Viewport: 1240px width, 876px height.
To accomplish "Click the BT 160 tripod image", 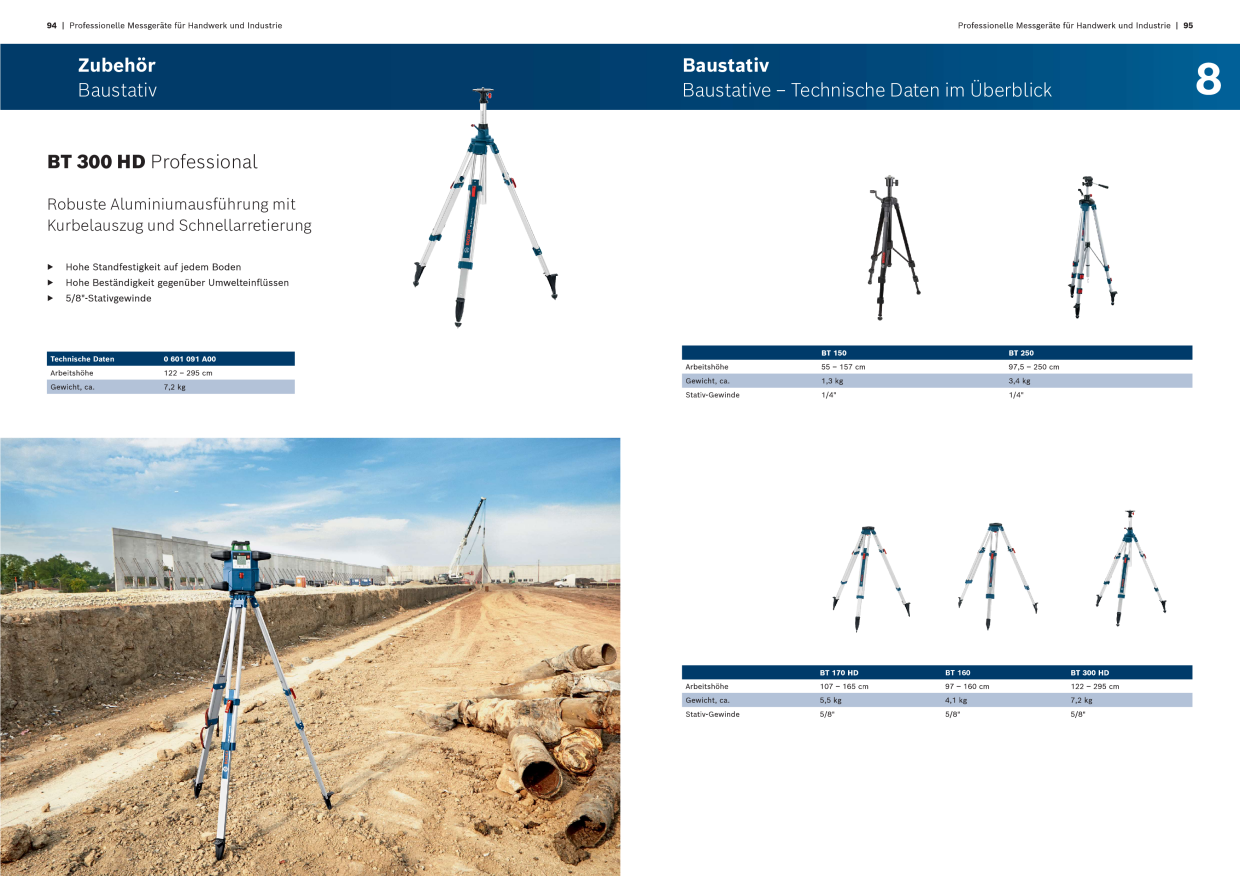I will [997, 576].
